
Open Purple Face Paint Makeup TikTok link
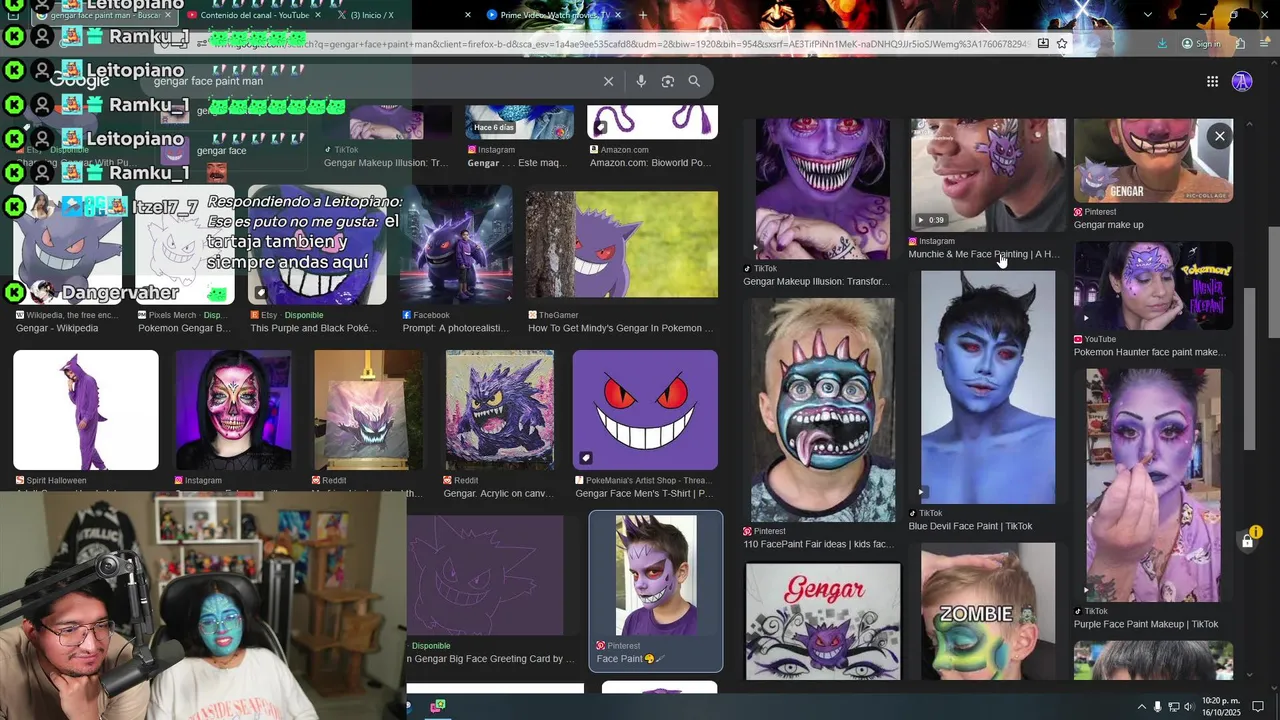point(1146,624)
